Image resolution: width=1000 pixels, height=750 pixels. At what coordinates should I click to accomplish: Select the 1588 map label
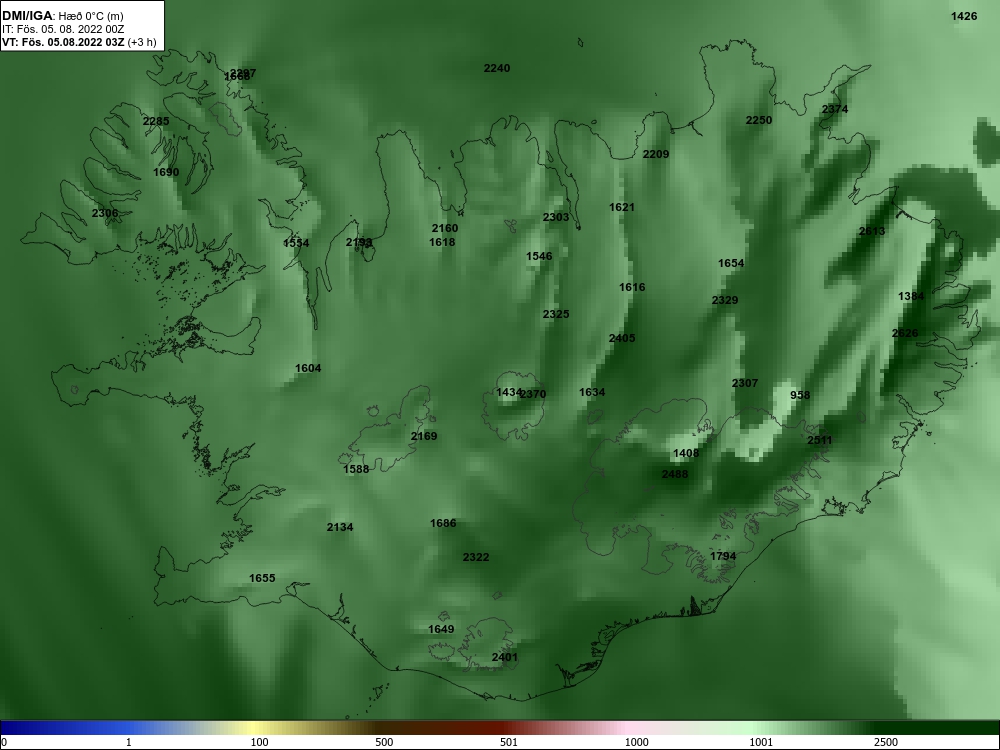pyautogui.click(x=356, y=469)
